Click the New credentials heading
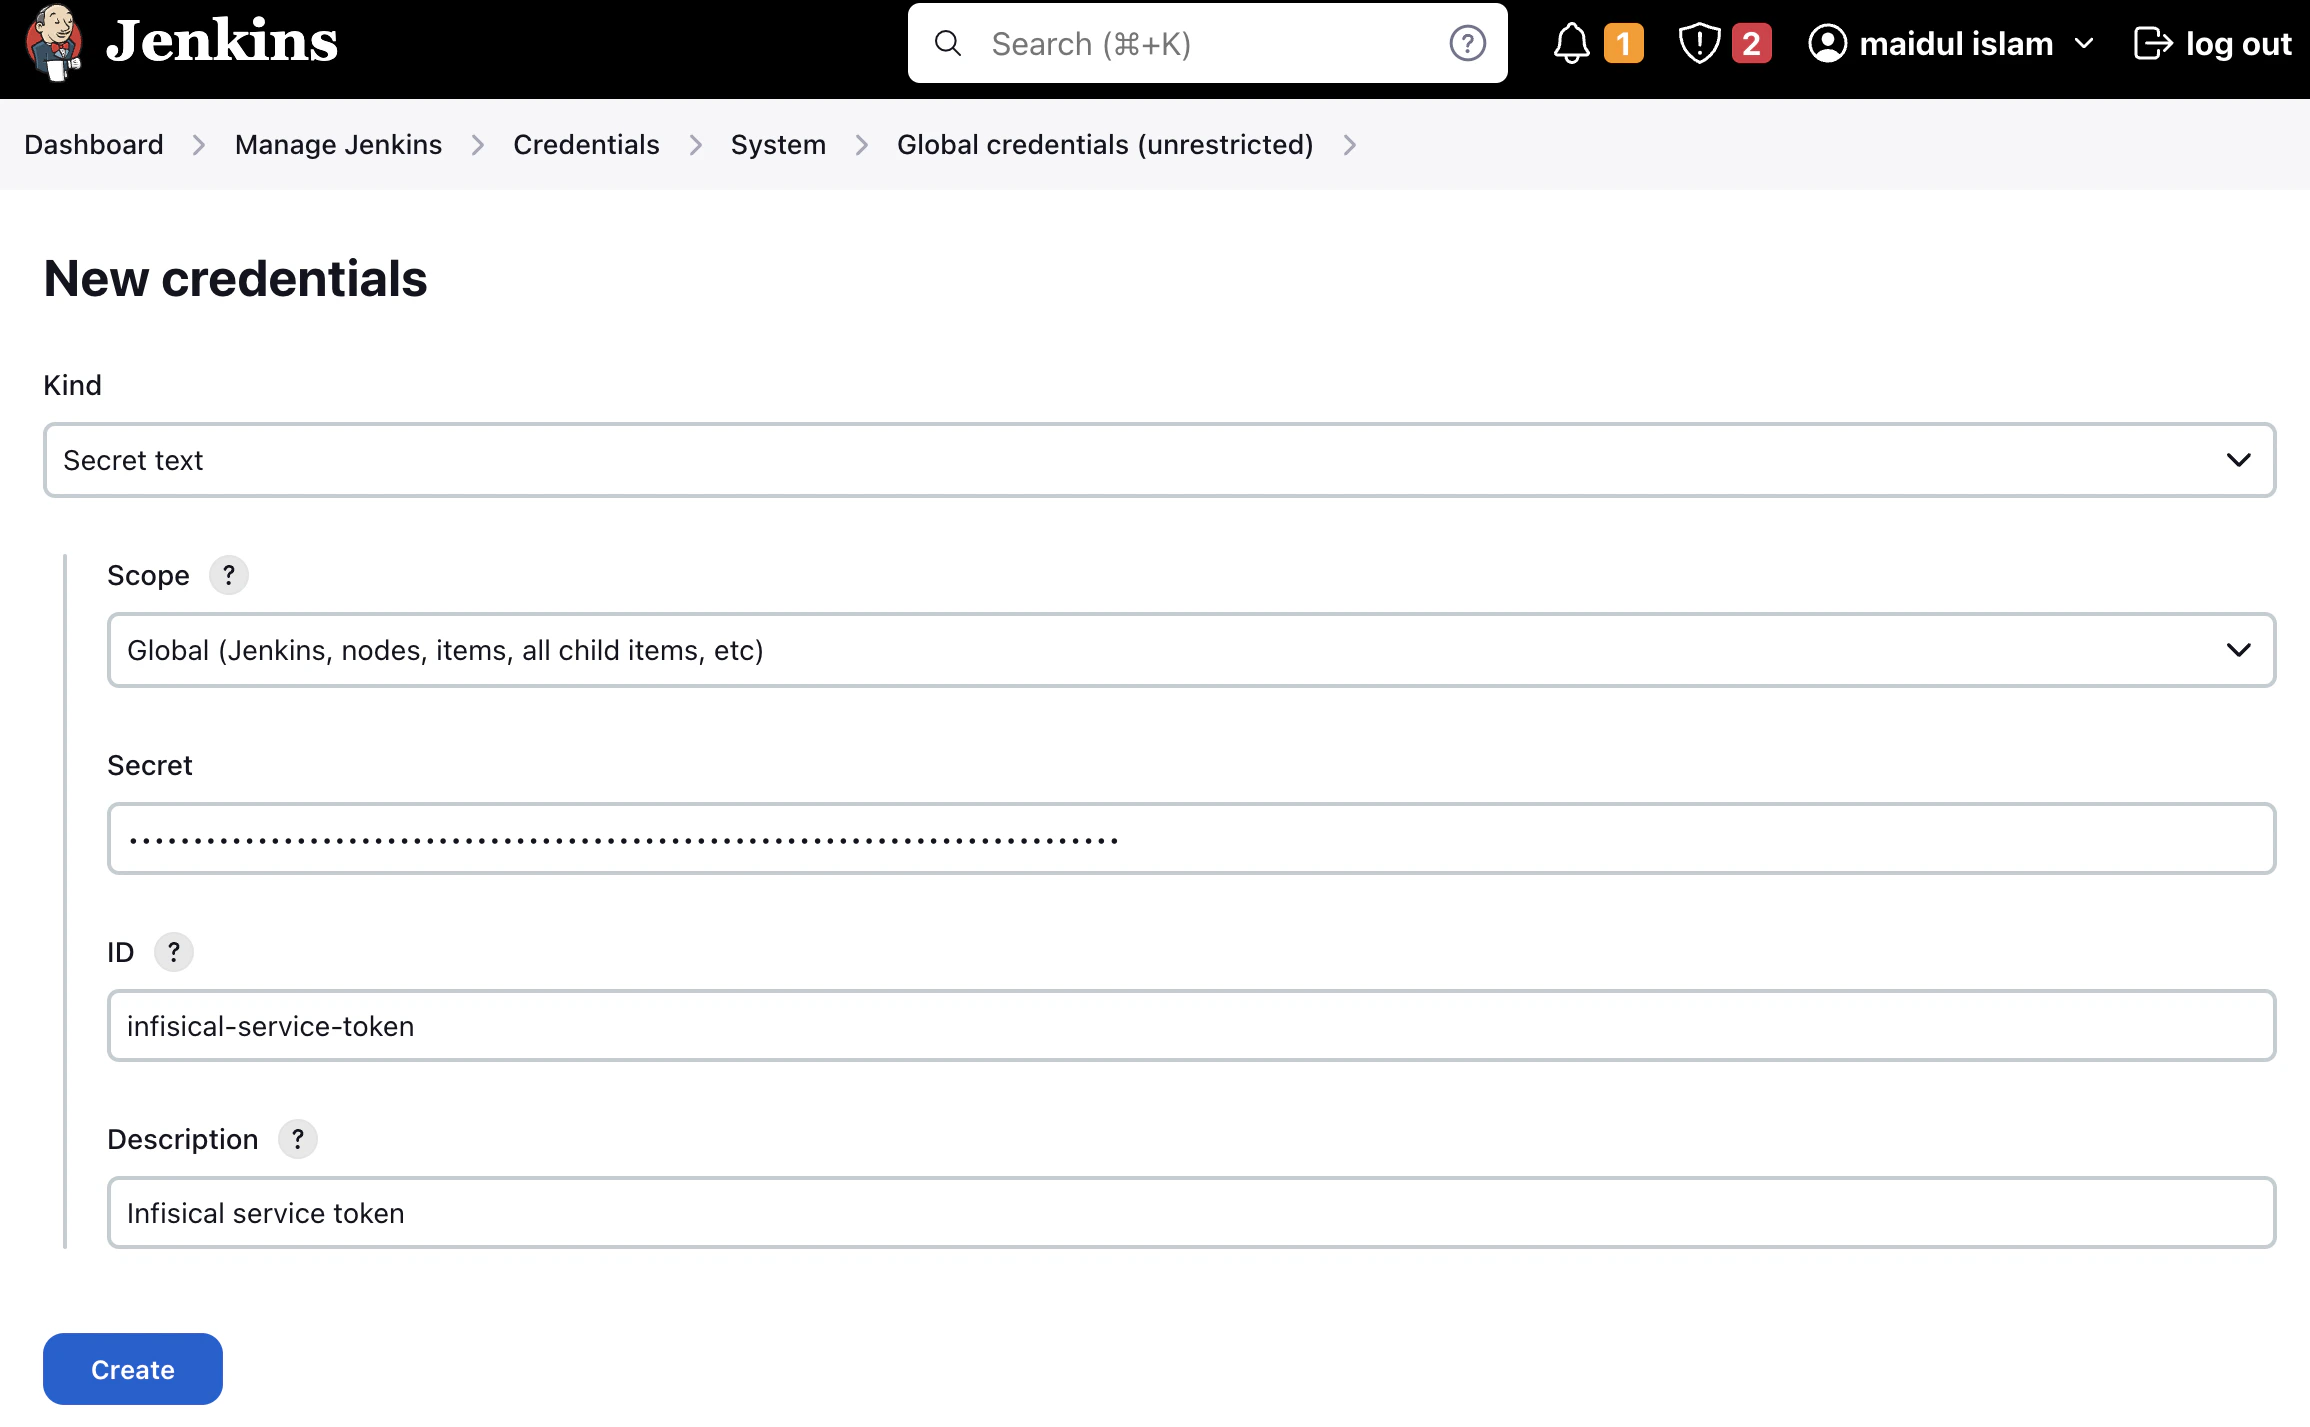 click(235, 278)
